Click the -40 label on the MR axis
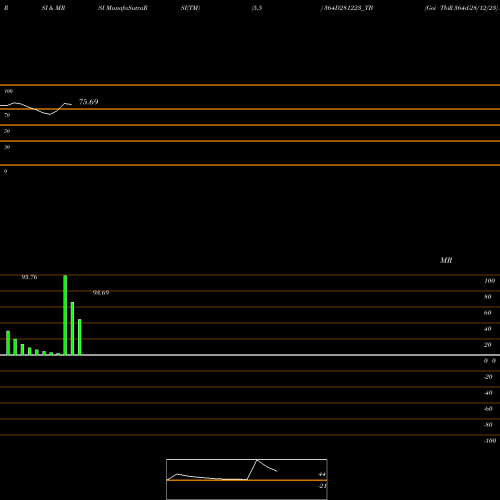Viewport: 500px width, 500px height. [x=488, y=393]
